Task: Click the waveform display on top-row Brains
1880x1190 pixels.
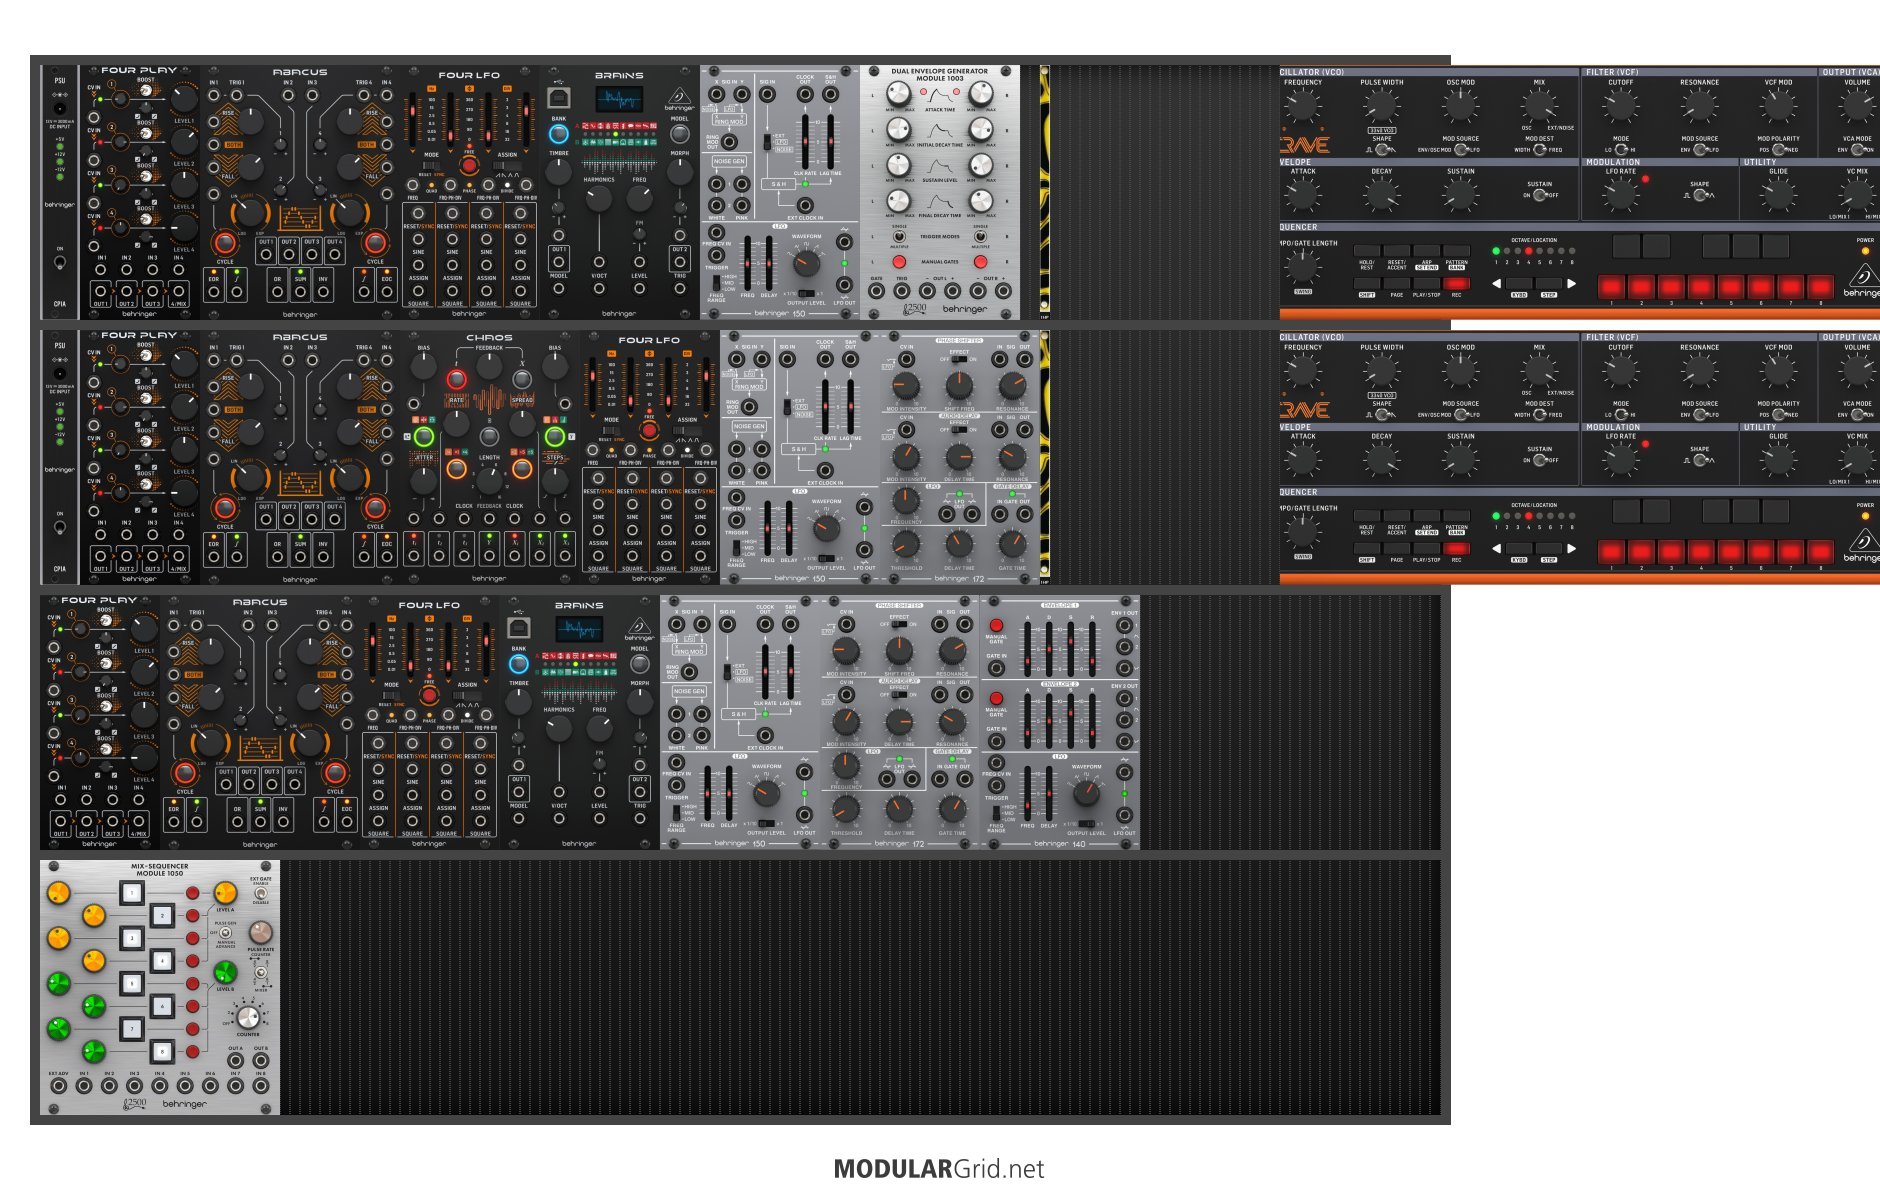Action: pos(619,99)
